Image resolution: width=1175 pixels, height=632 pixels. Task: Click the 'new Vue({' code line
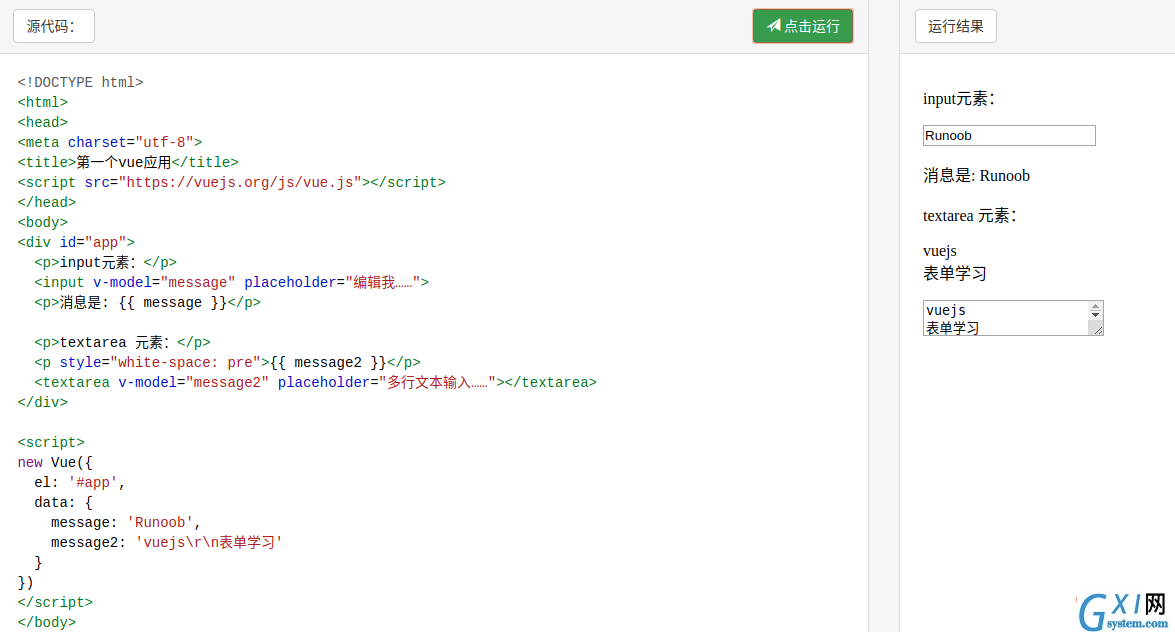55,463
